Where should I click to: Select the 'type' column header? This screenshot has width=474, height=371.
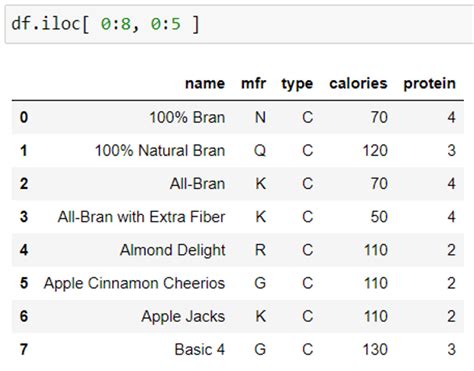click(297, 84)
